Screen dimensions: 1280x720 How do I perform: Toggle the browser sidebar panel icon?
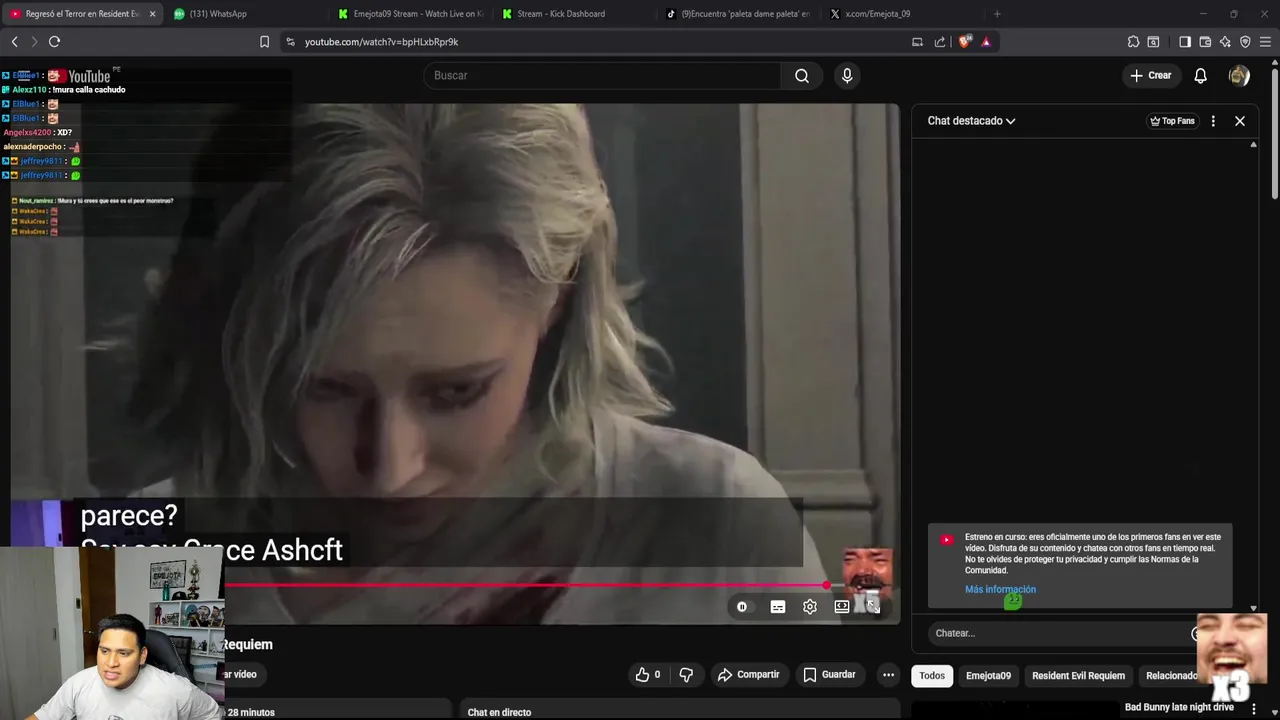point(1185,42)
